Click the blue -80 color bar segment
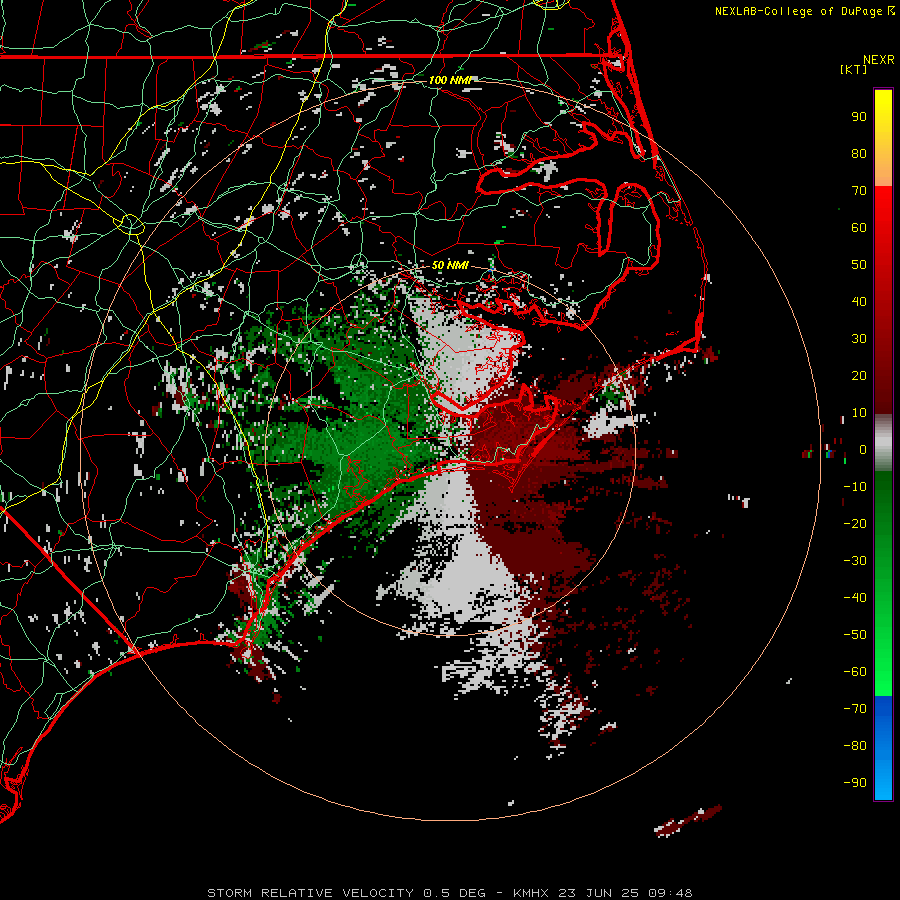Screen dimensions: 900x900 tap(883, 746)
